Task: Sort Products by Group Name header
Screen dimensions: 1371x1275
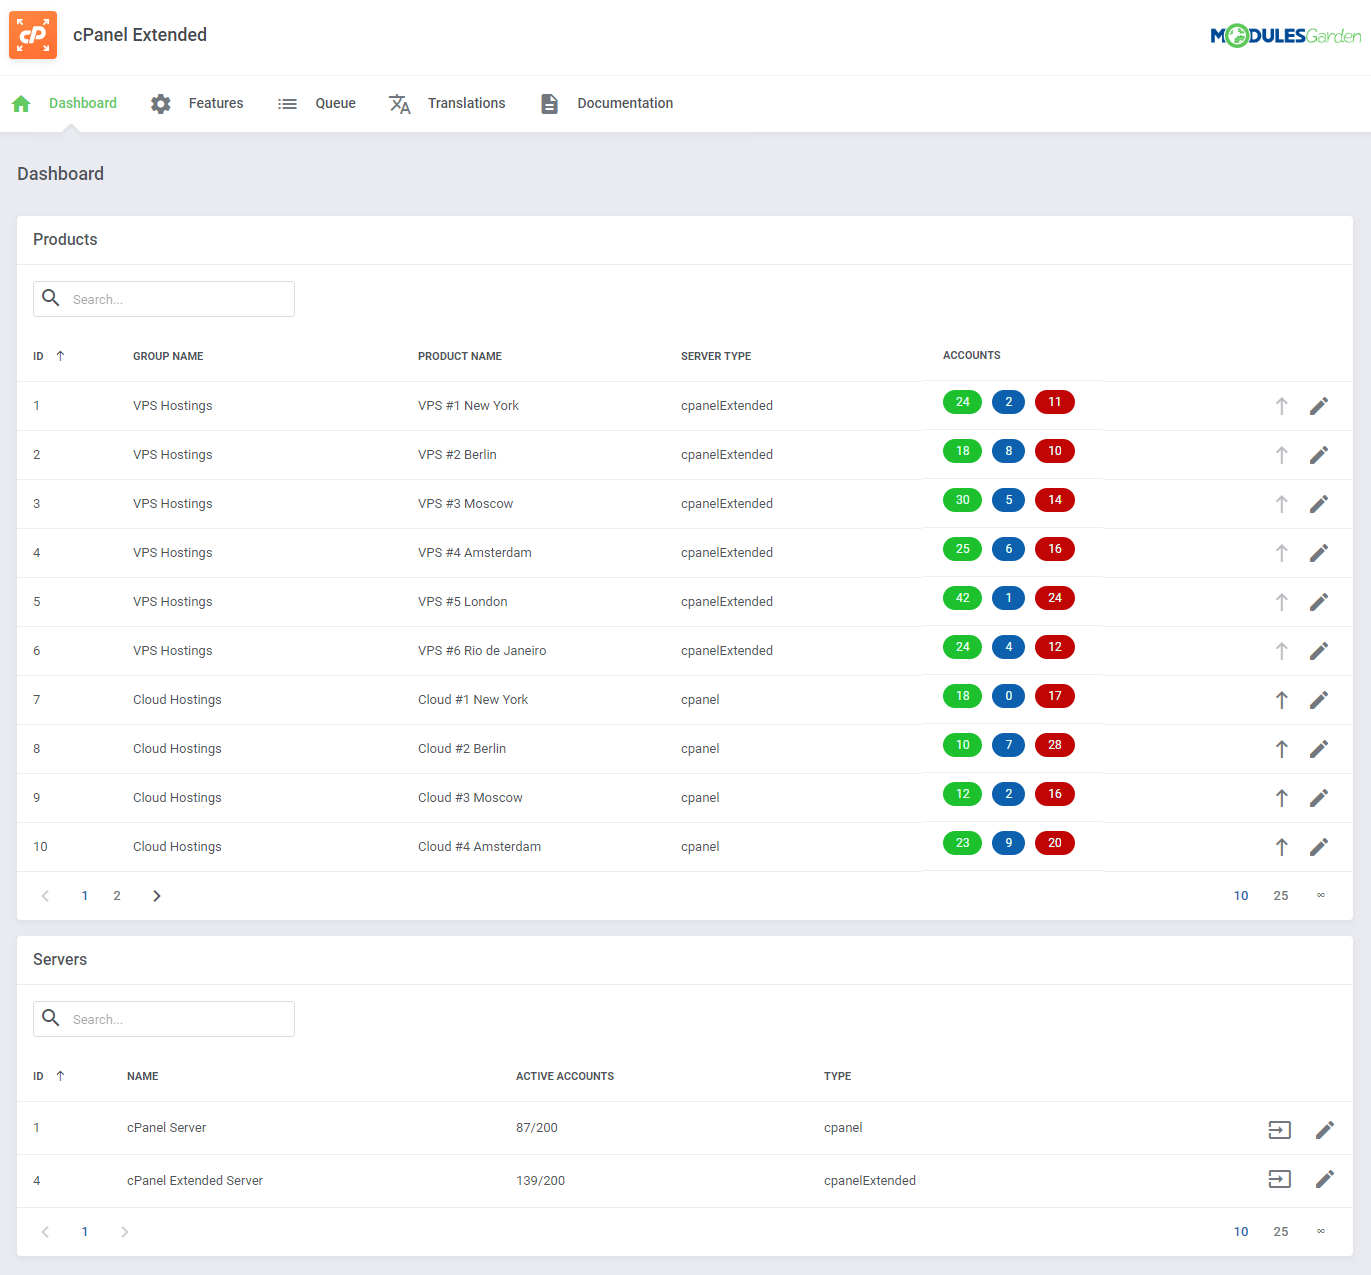Action: pos(168,356)
